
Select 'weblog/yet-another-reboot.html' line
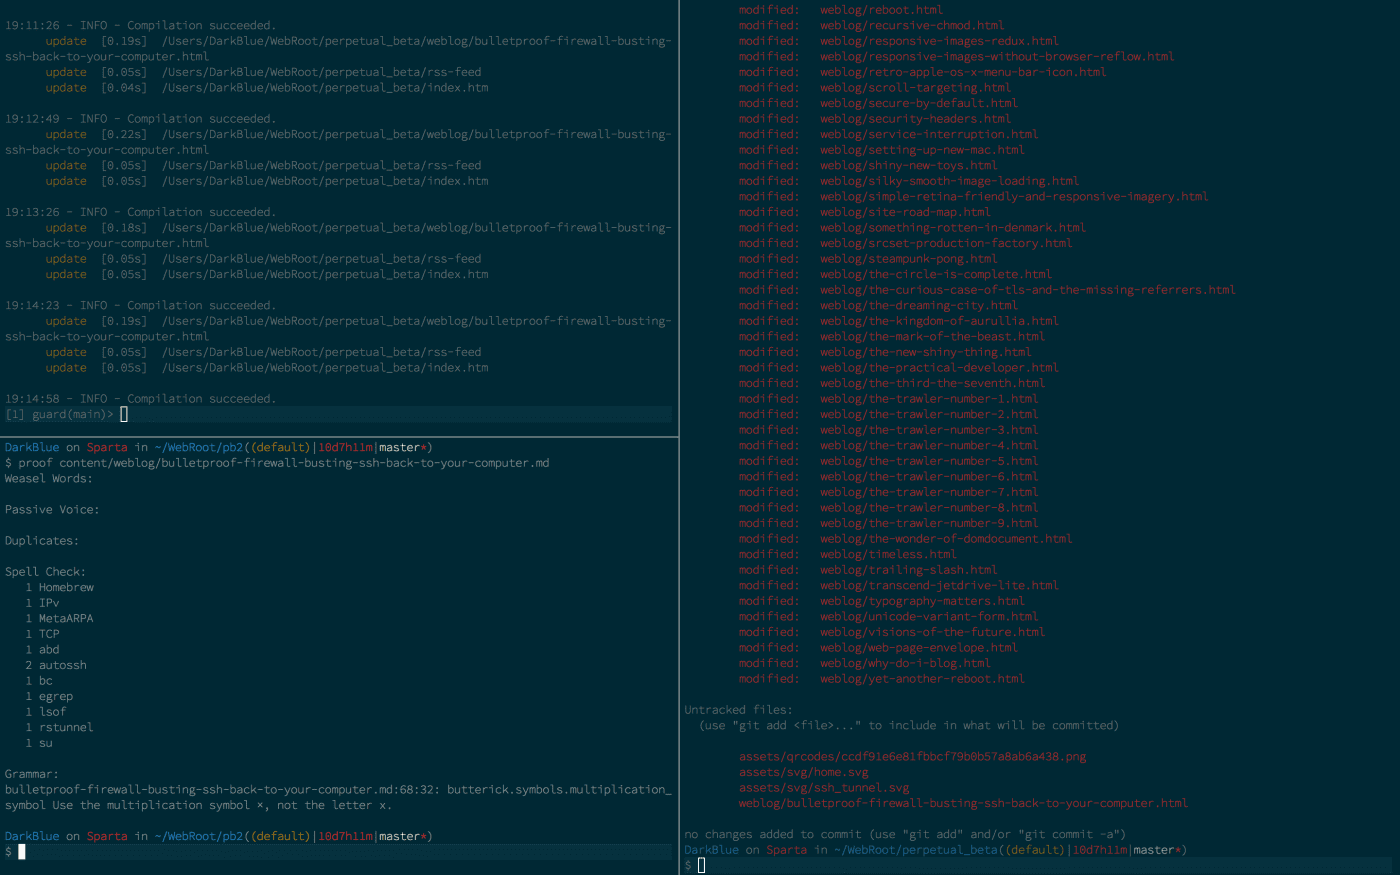922,679
